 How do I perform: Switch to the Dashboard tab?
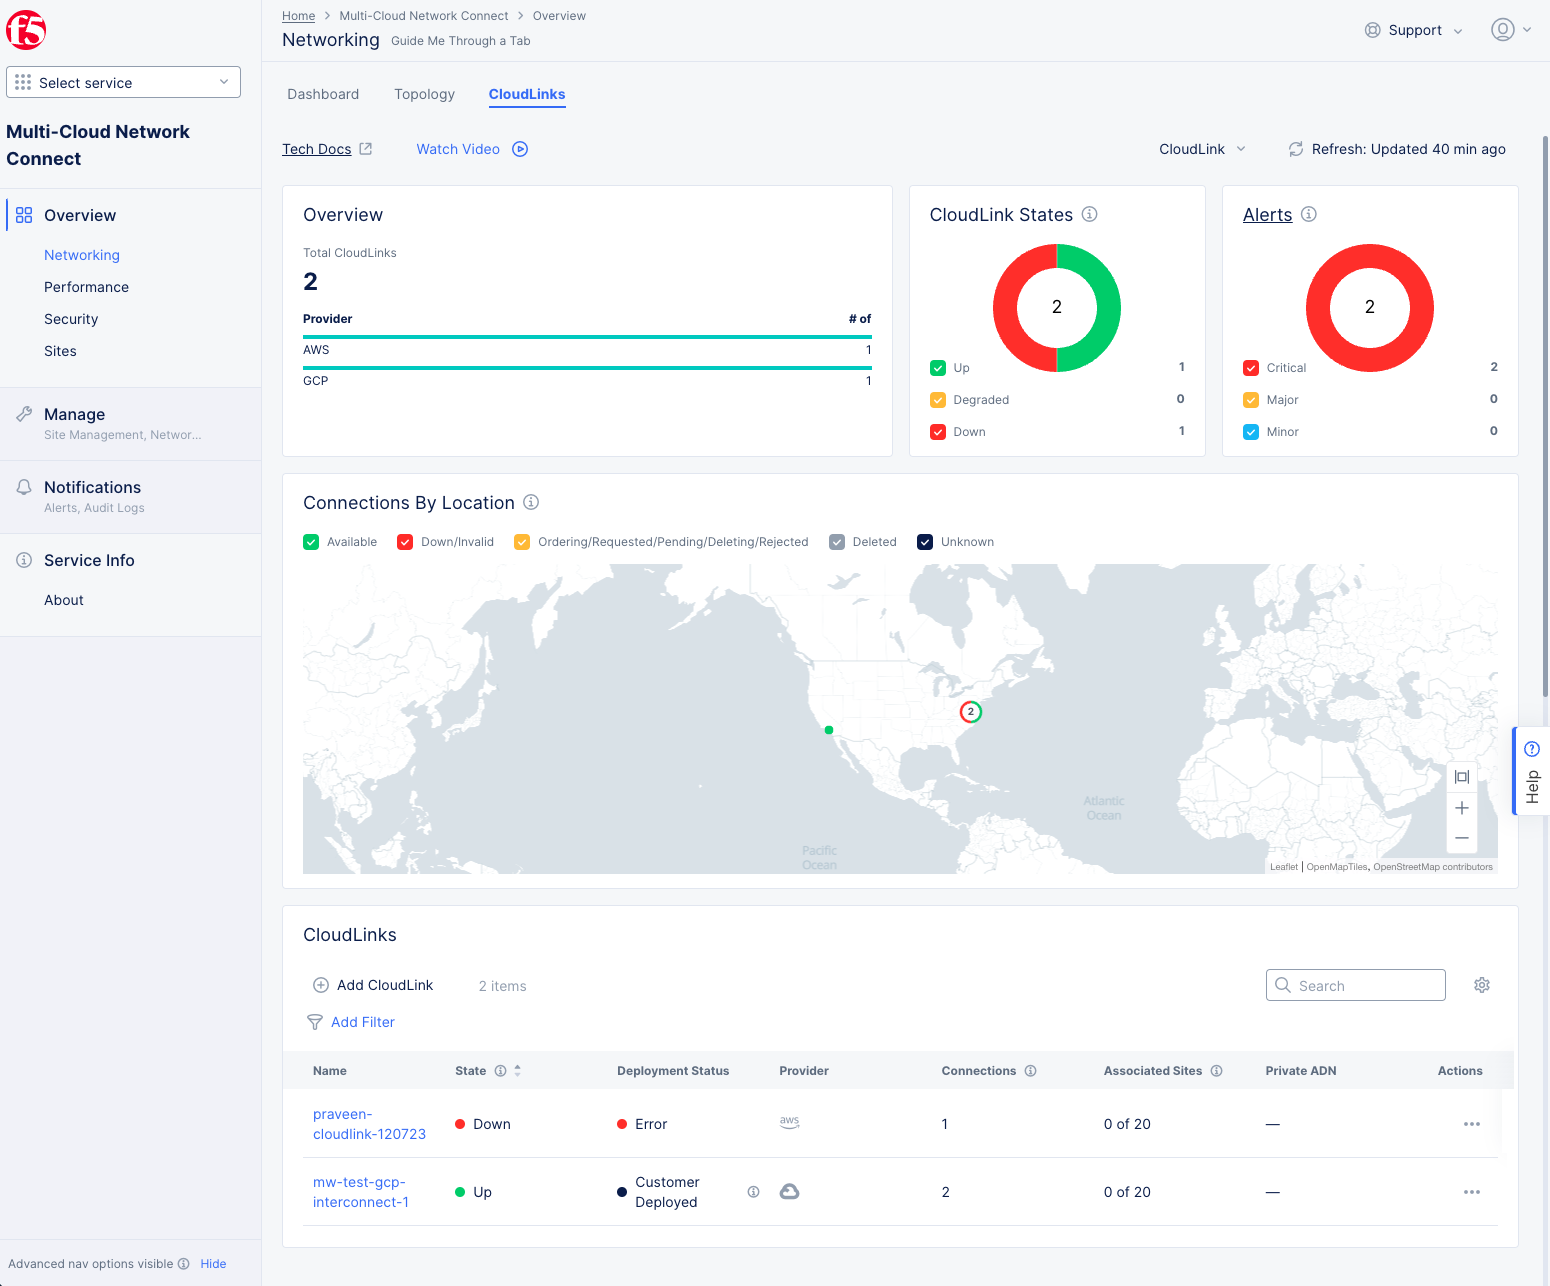point(322,94)
